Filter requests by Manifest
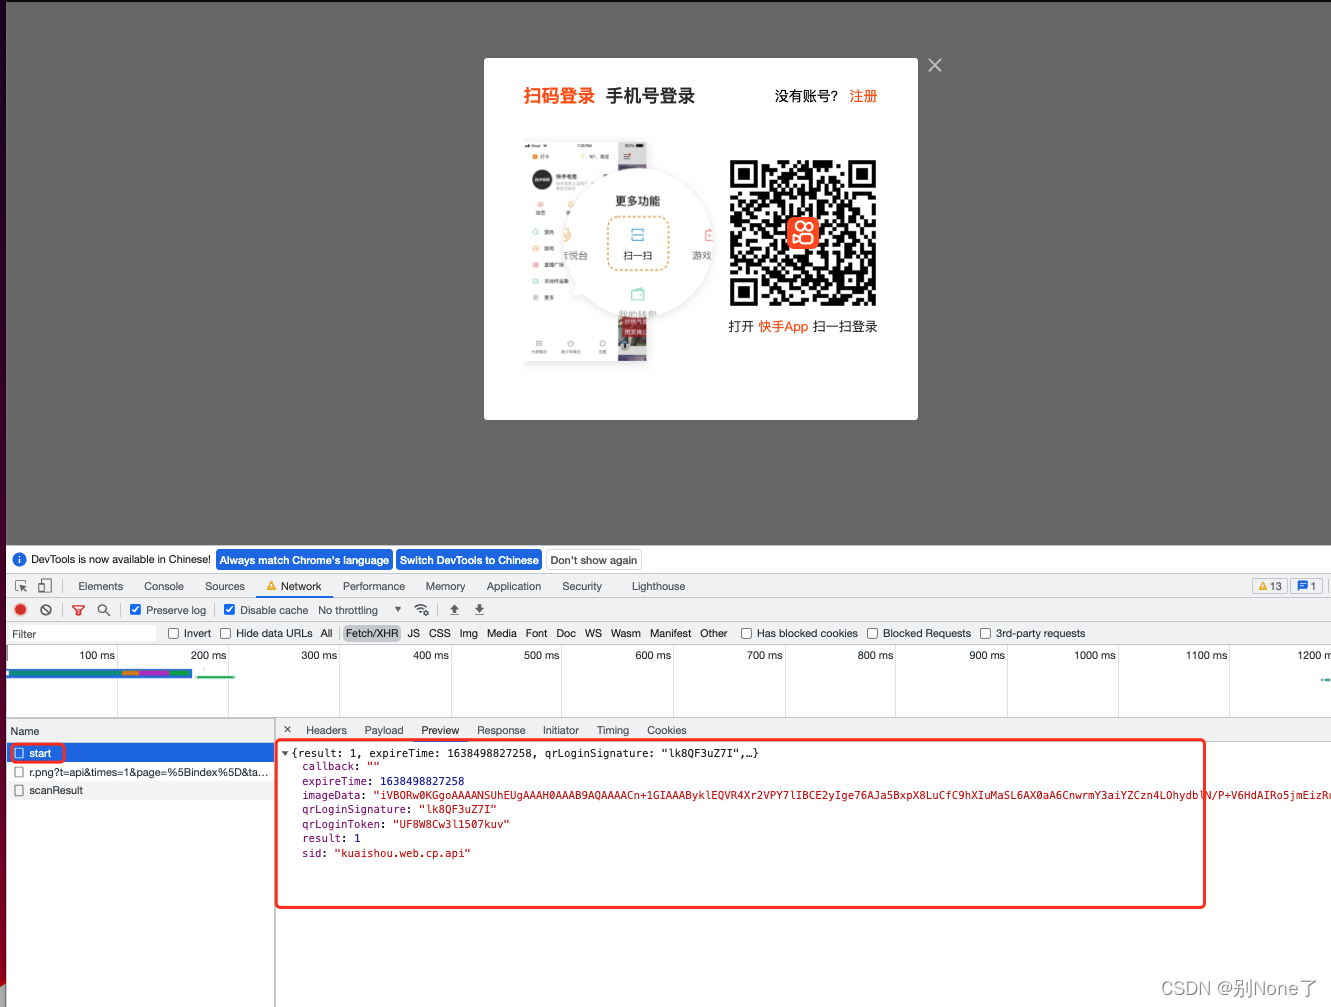The width and height of the screenshot is (1331, 1007). pos(670,633)
